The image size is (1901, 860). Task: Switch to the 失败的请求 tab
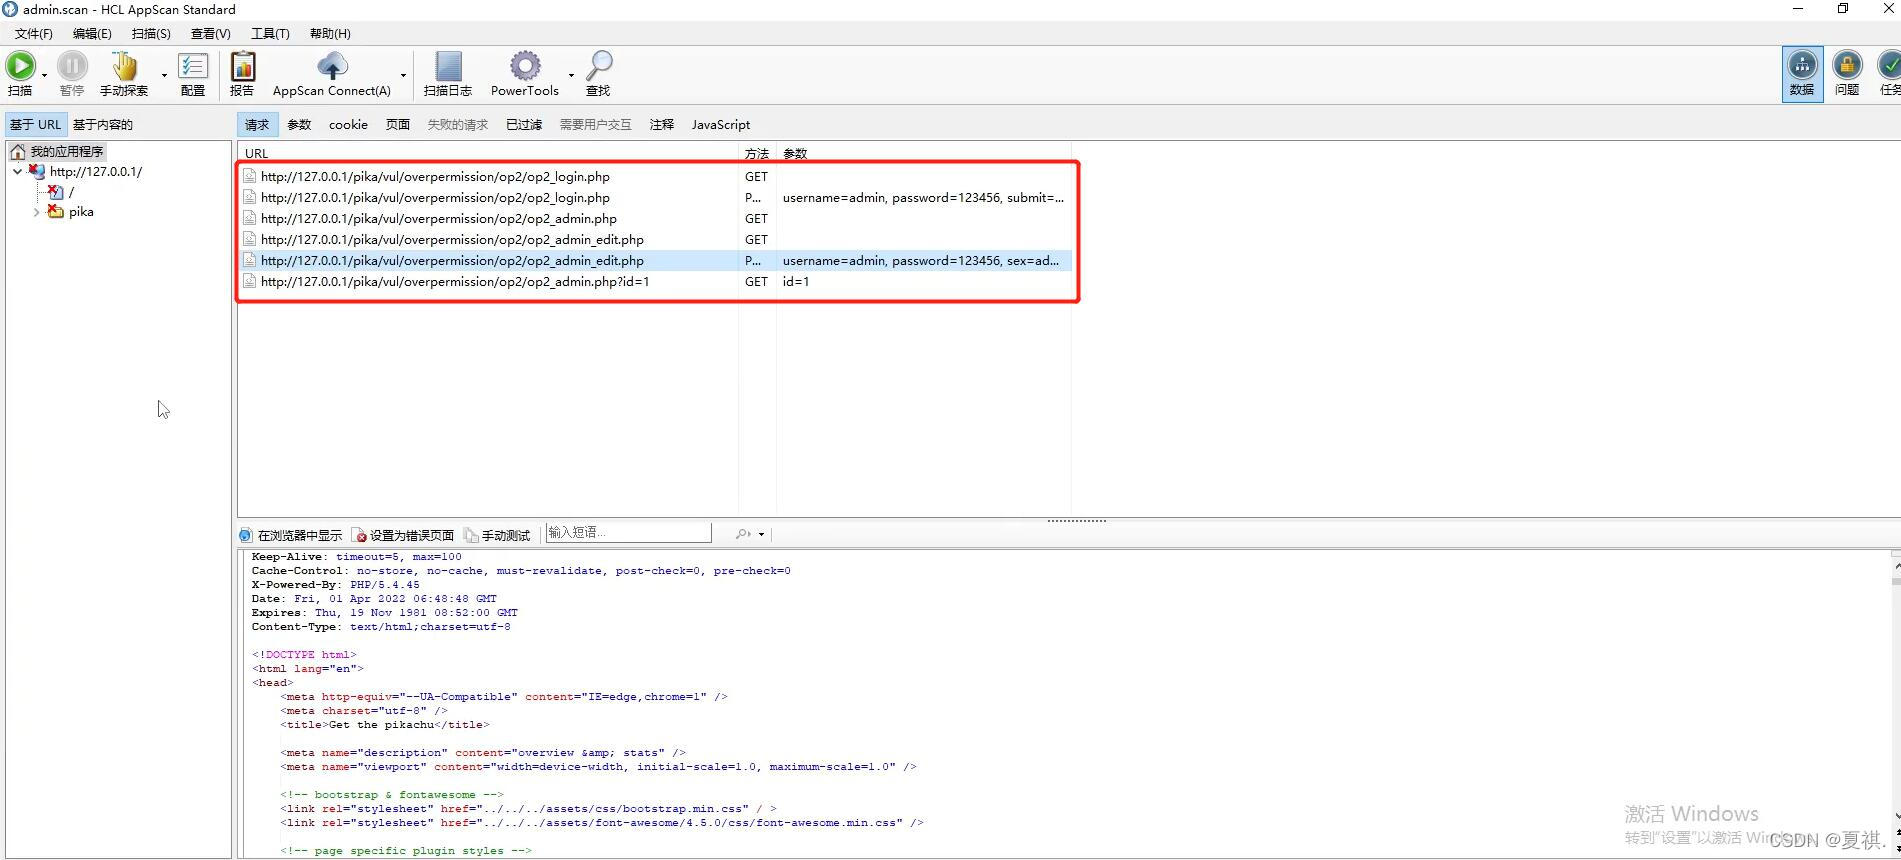[x=457, y=124]
